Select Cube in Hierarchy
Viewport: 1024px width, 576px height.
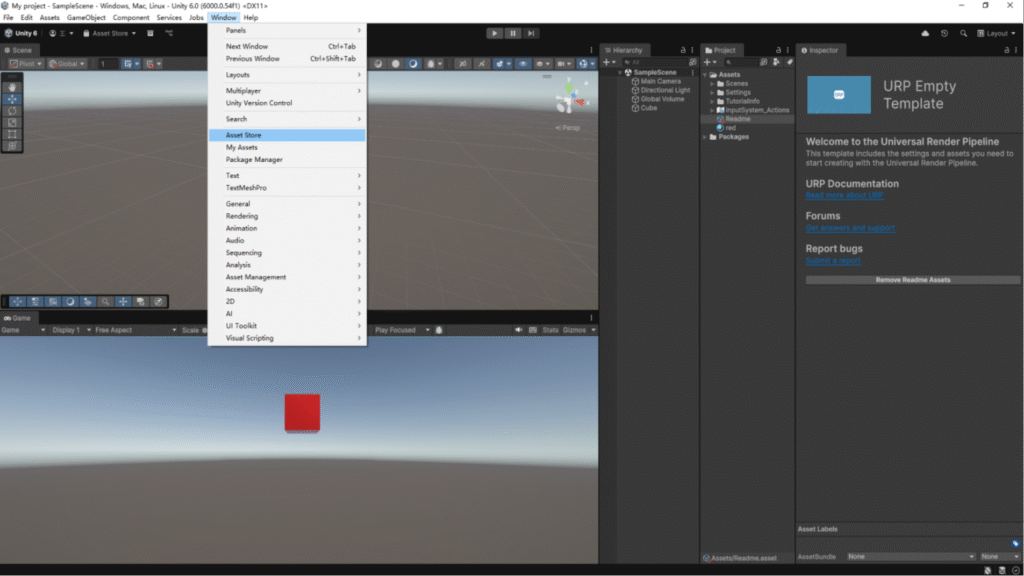coord(648,108)
